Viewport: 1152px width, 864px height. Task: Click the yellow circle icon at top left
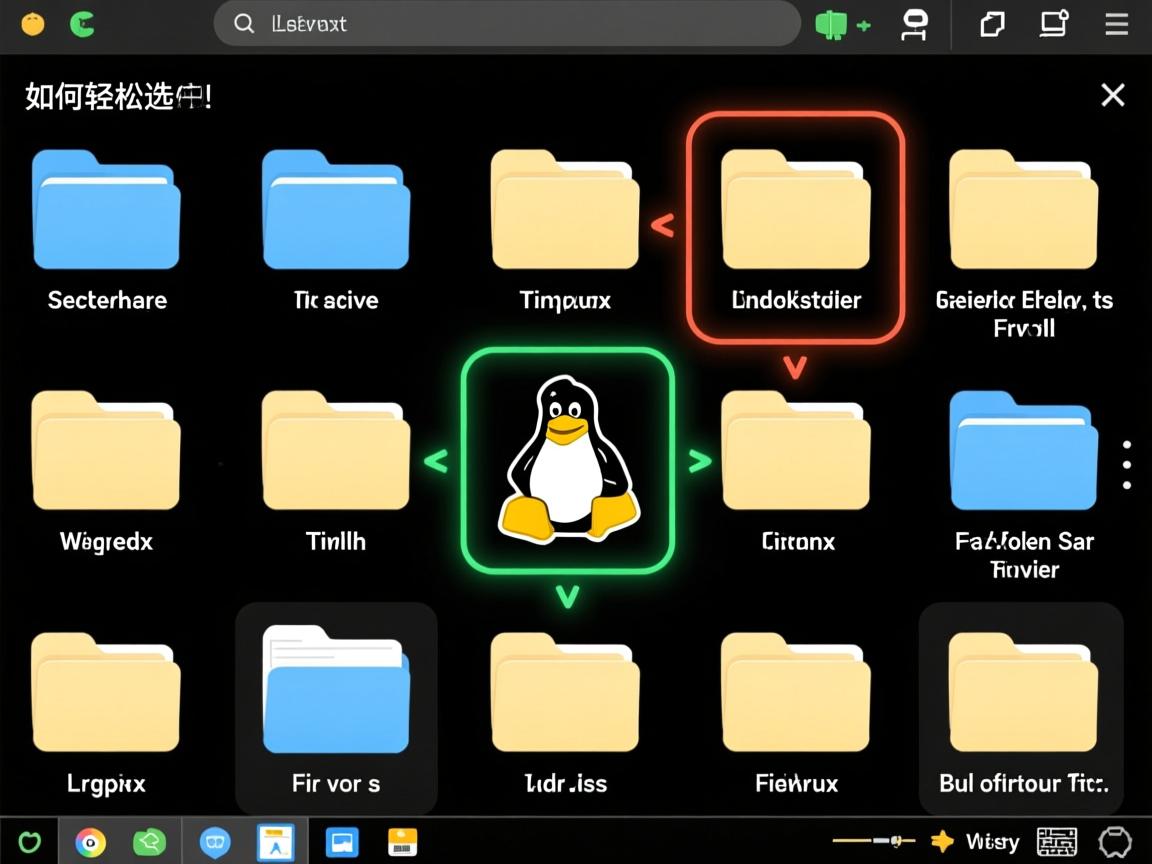[33, 25]
